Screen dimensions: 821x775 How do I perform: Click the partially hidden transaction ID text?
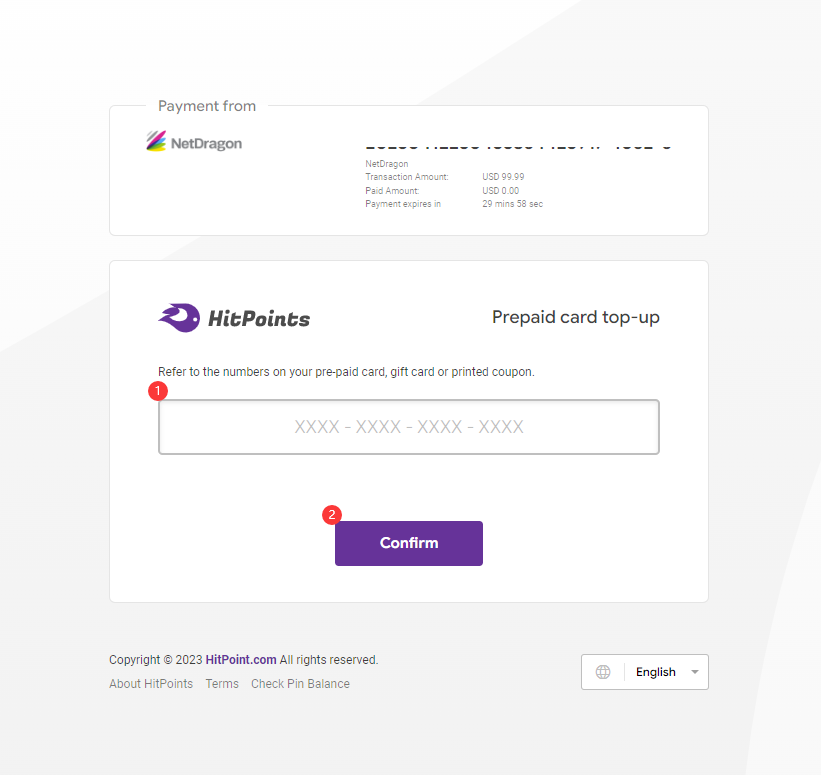pos(518,147)
